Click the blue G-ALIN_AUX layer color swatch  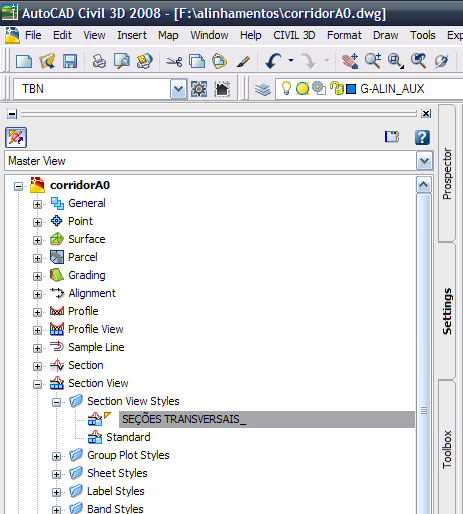pos(351,89)
